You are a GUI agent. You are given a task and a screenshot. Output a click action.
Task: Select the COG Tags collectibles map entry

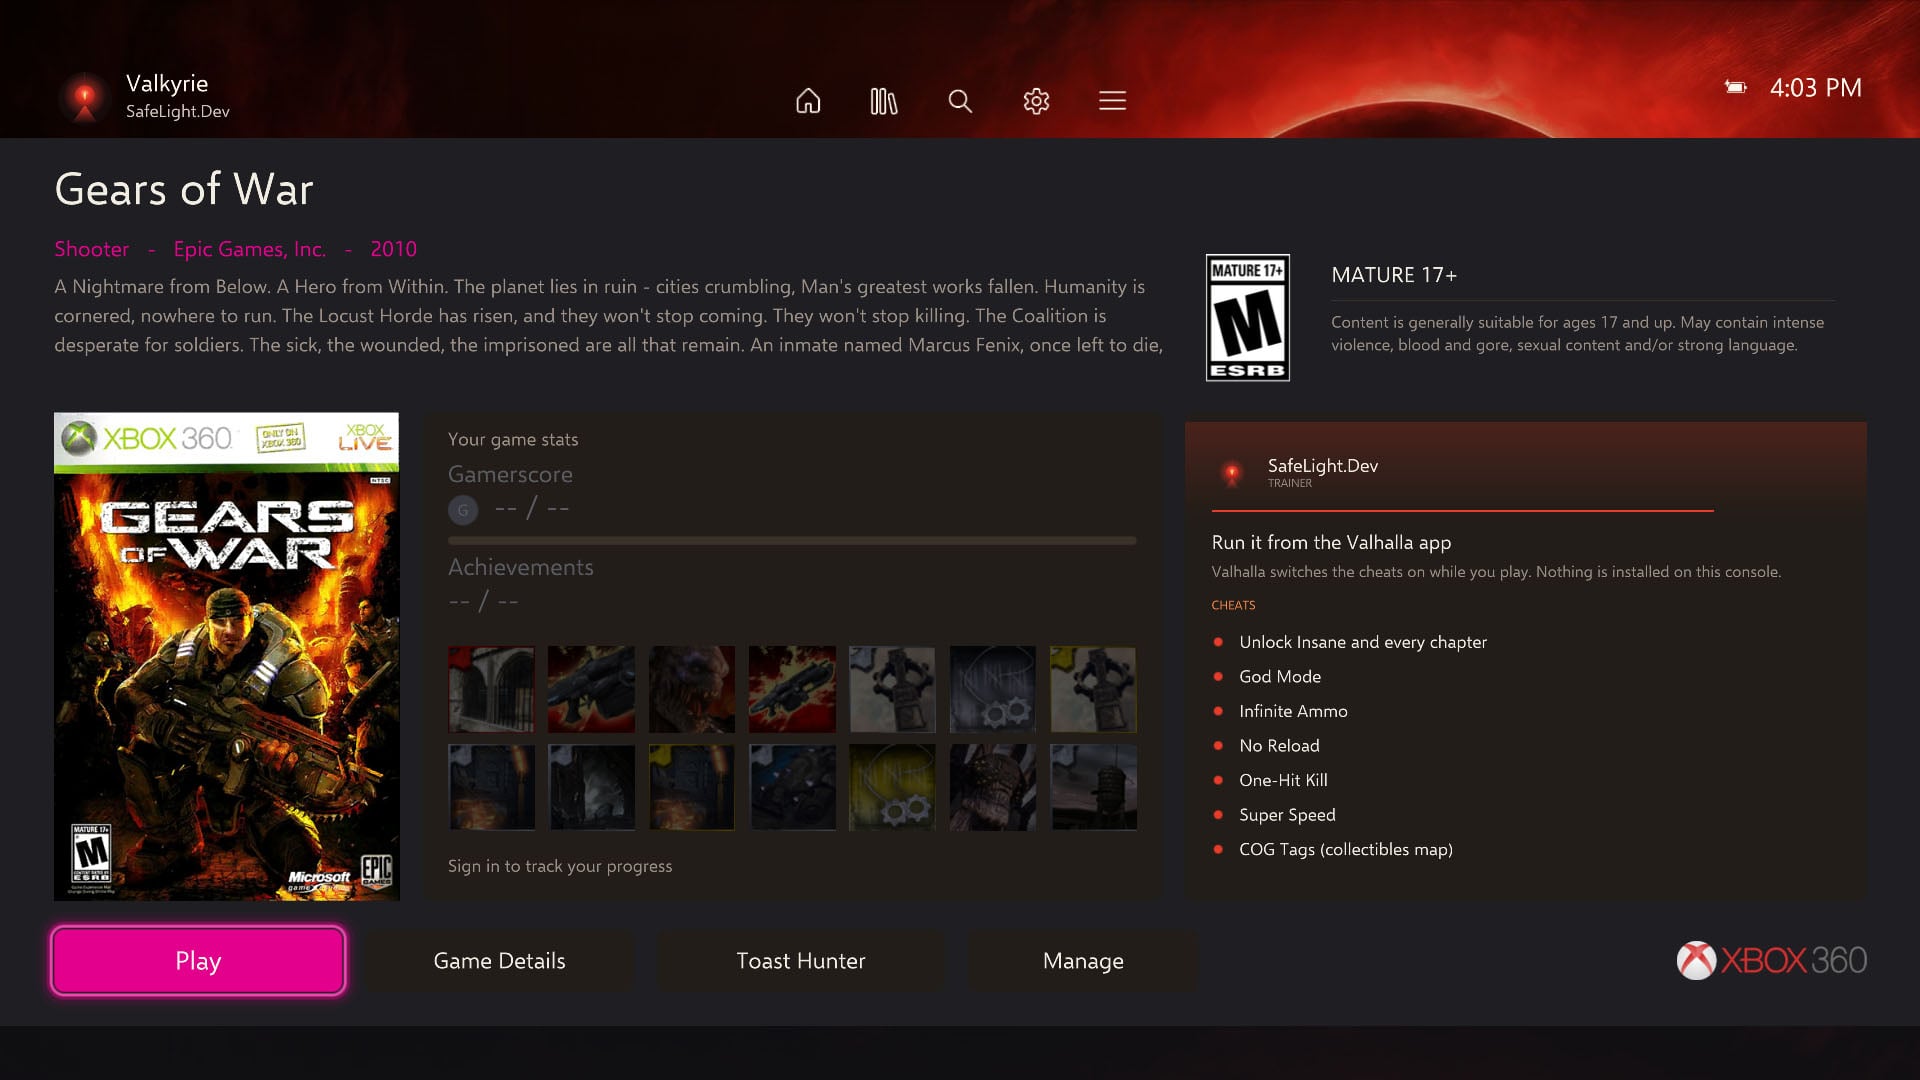point(1346,849)
